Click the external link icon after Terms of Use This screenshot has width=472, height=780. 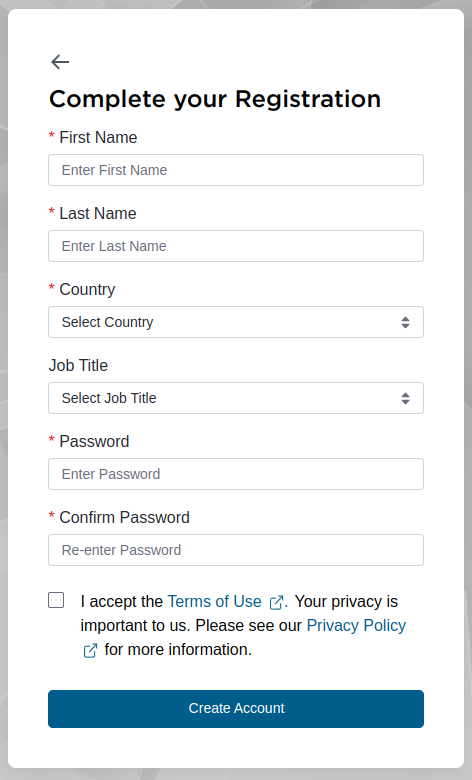coord(276,602)
